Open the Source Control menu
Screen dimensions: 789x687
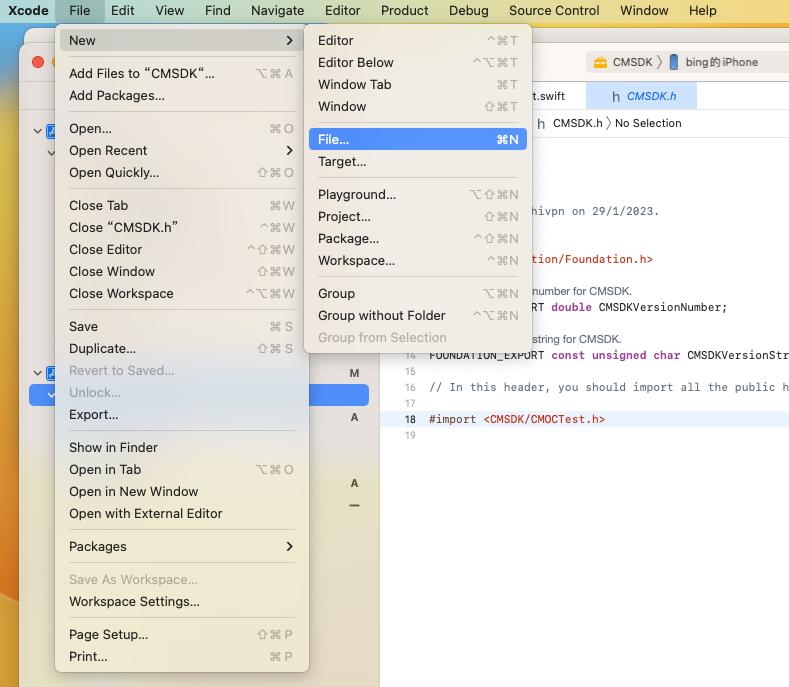[554, 11]
